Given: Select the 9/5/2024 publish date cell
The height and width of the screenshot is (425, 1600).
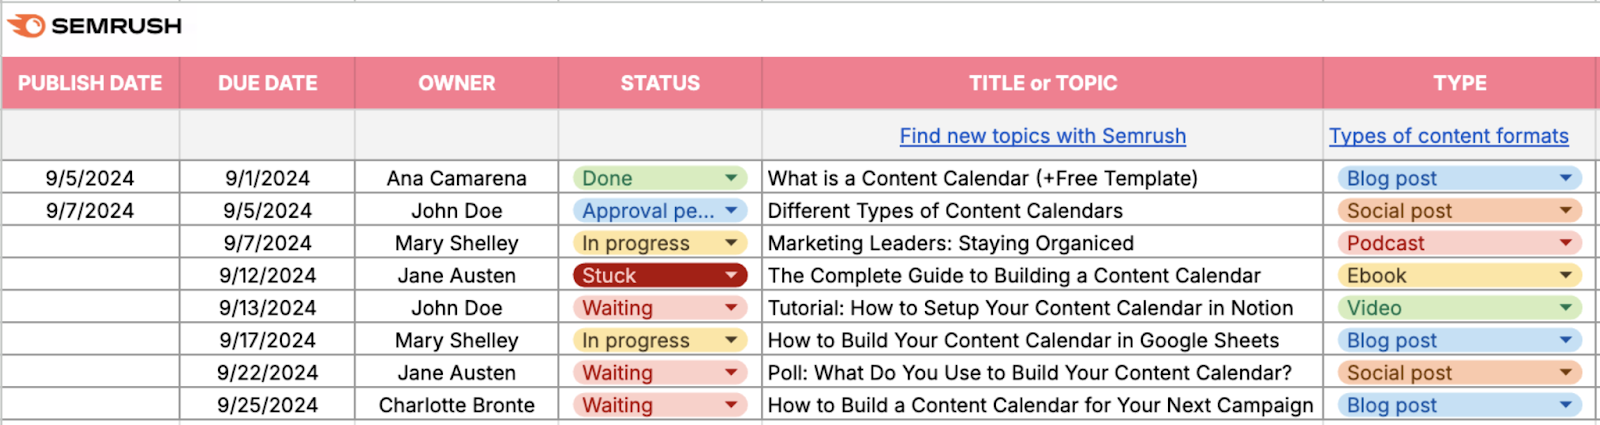Looking at the screenshot, I should tap(90, 178).
